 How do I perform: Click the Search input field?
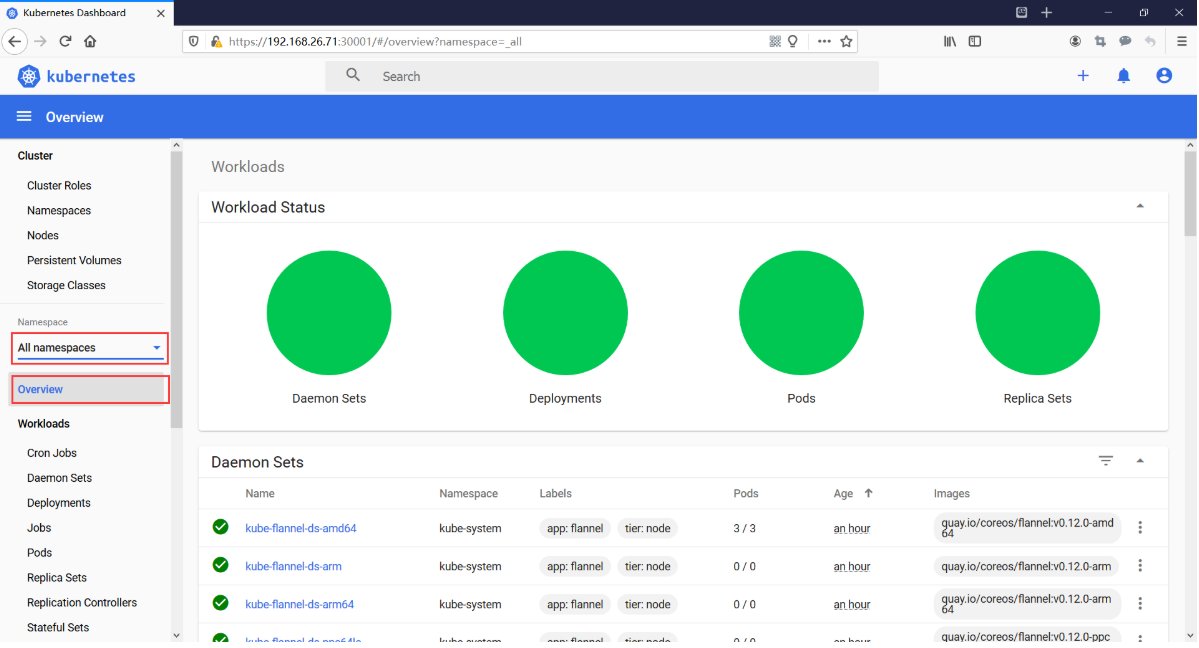pos(602,76)
